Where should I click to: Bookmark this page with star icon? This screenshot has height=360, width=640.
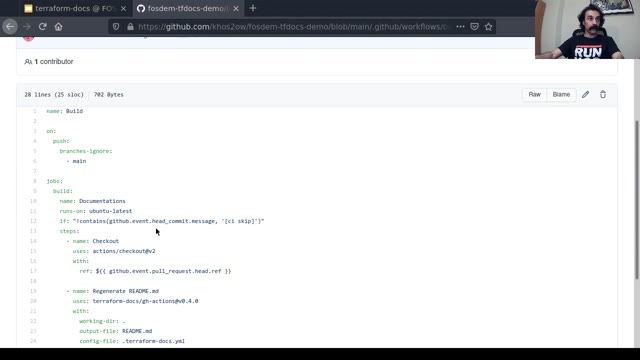coord(489,27)
